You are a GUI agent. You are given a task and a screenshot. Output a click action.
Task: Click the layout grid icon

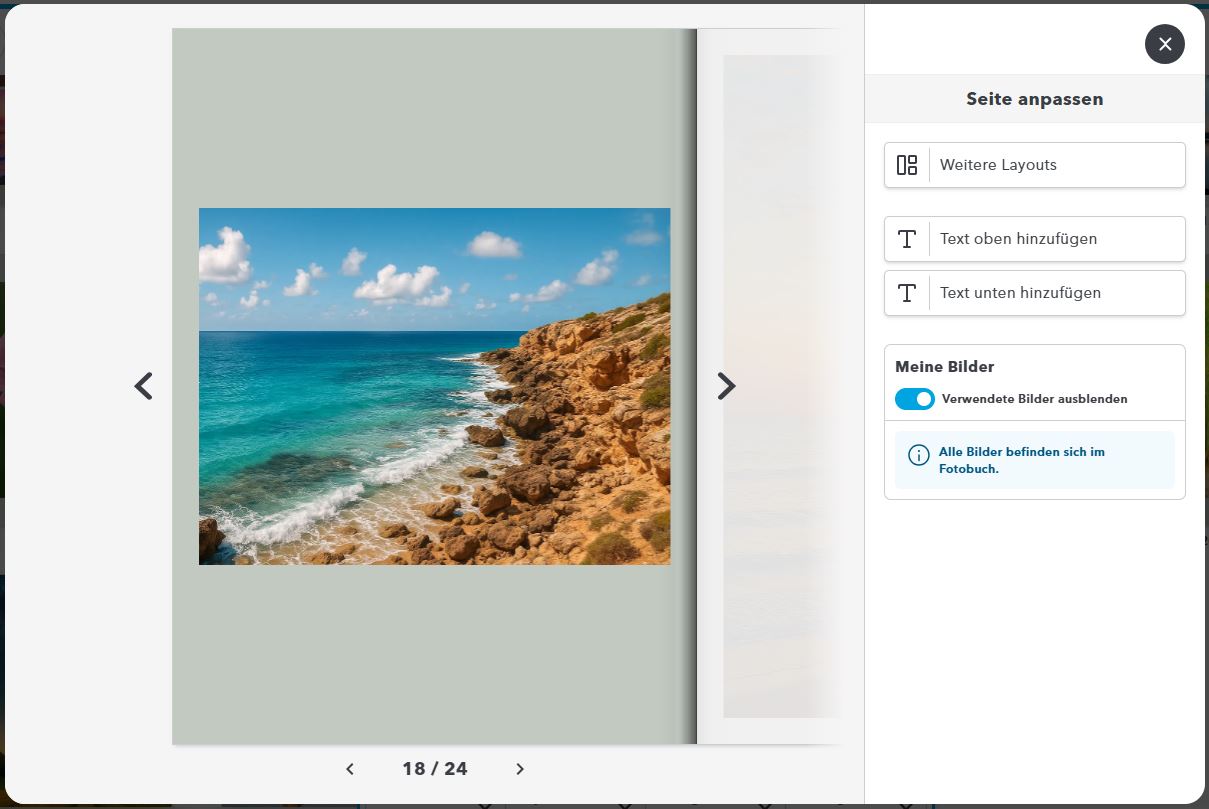(x=907, y=165)
